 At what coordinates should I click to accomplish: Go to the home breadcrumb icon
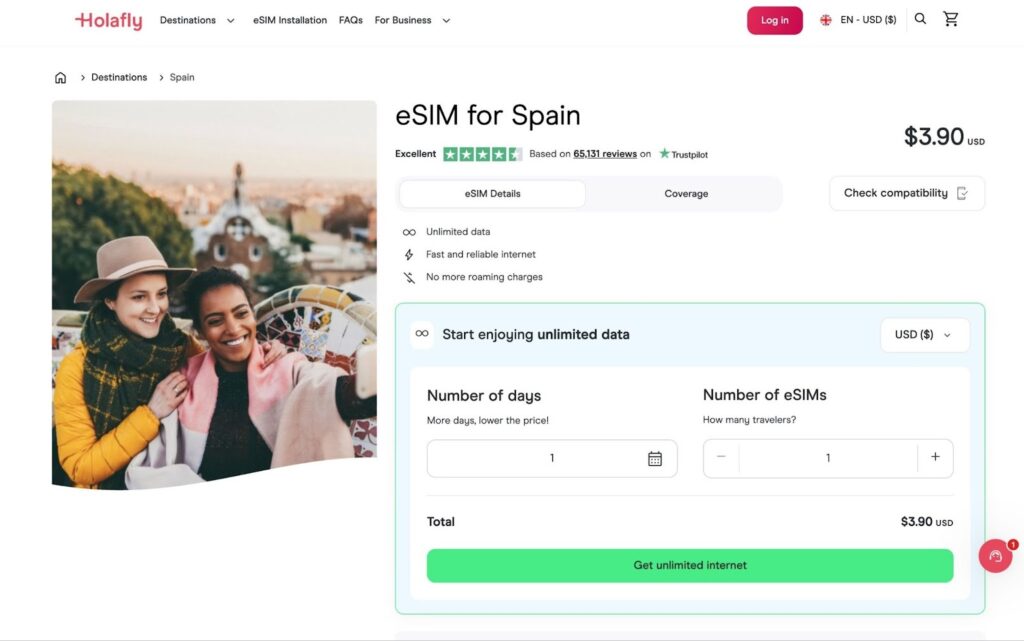coord(60,78)
